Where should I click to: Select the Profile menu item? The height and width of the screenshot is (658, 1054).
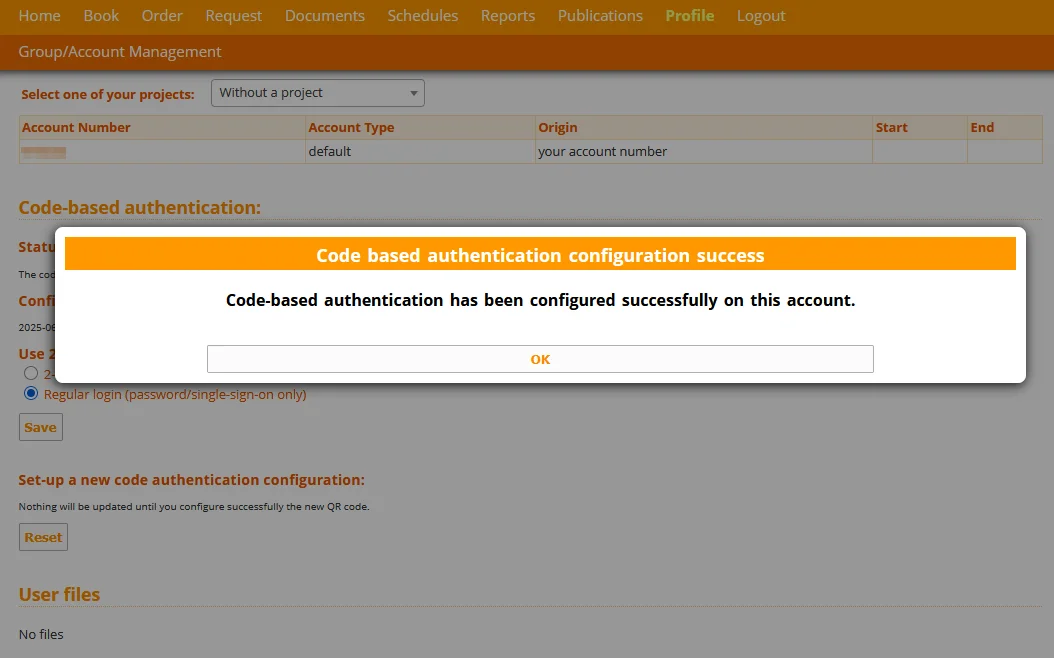(x=689, y=16)
